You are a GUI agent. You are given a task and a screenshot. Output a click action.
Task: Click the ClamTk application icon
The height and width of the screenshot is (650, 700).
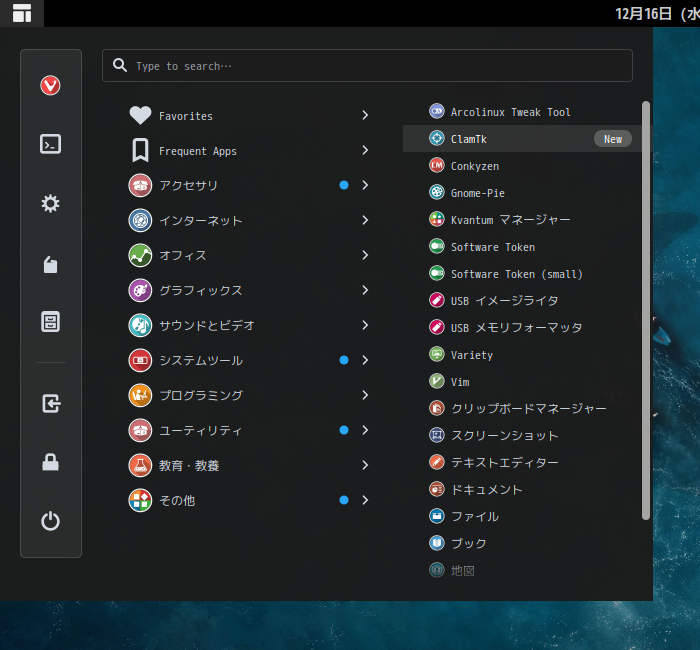click(437, 138)
